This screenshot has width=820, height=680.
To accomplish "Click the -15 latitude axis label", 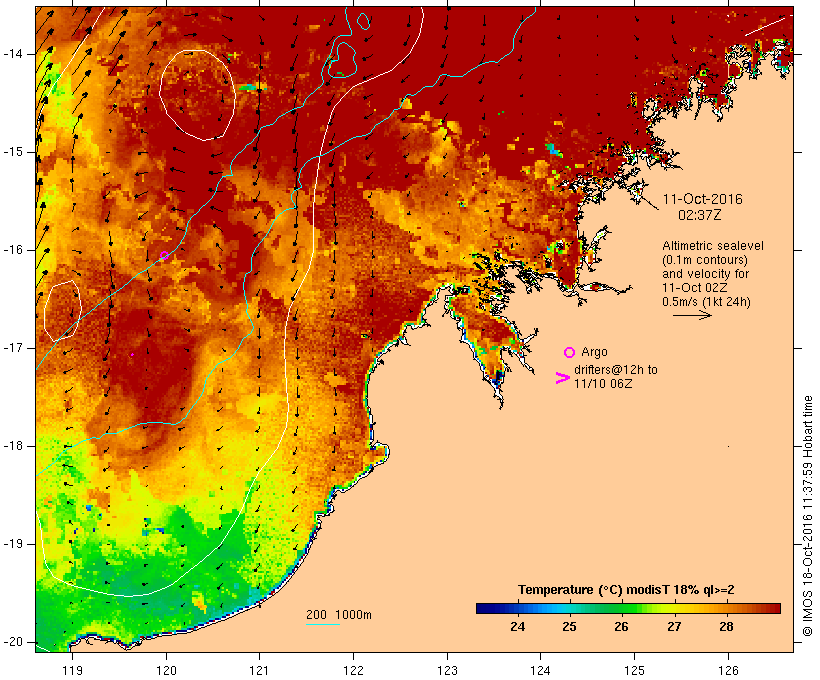I will click(x=13, y=152).
